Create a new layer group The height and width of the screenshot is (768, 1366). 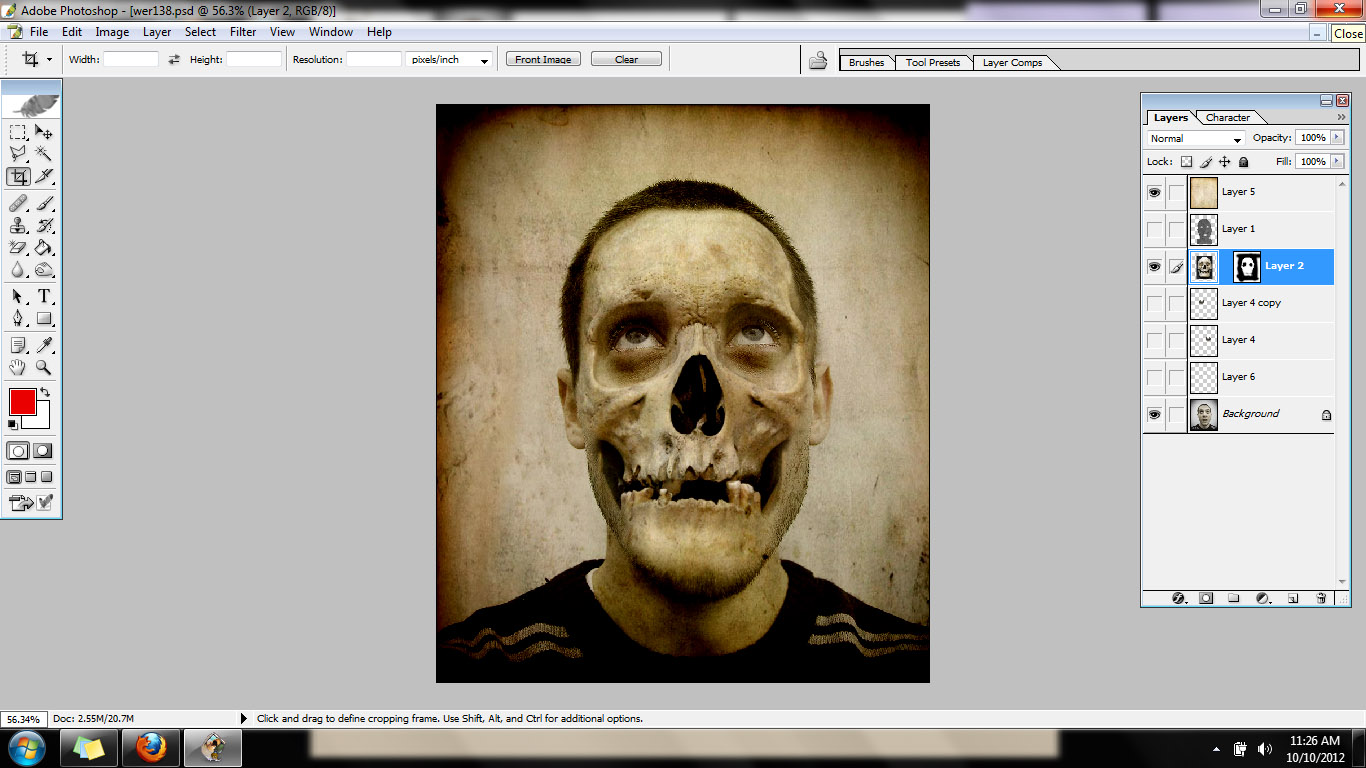pyautogui.click(x=1234, y=598)
